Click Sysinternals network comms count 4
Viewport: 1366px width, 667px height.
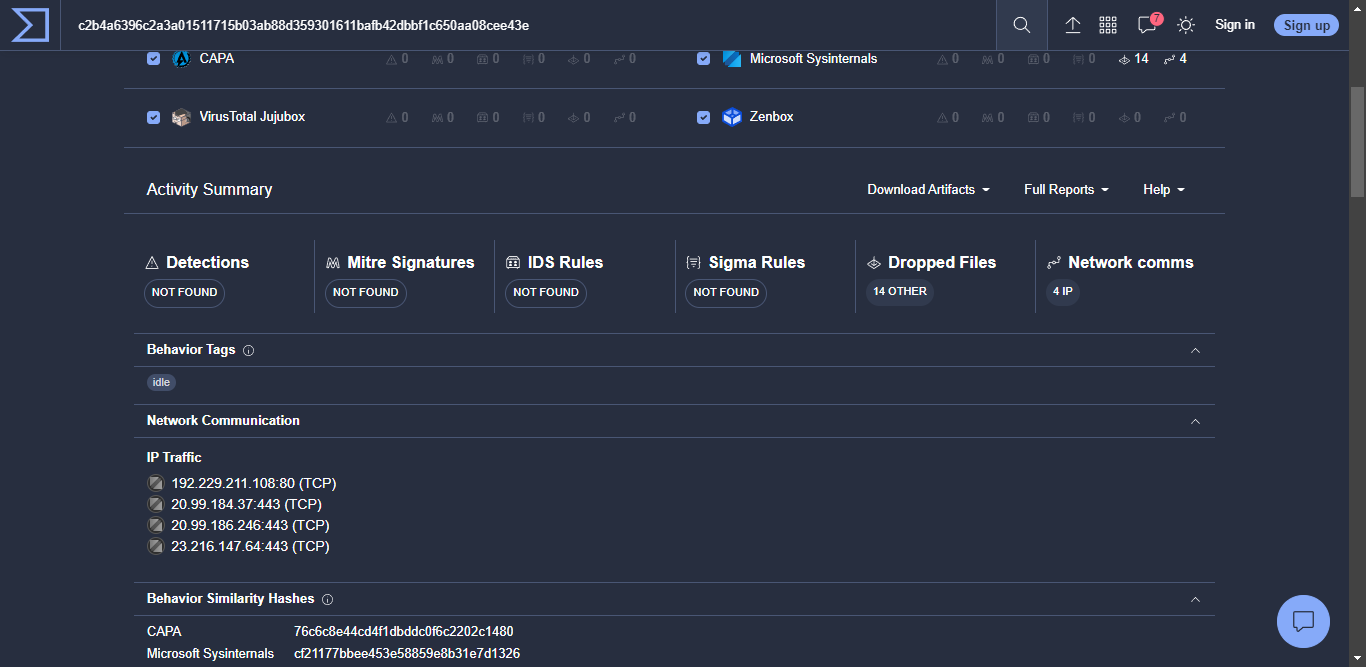(x=1175, y=59)
